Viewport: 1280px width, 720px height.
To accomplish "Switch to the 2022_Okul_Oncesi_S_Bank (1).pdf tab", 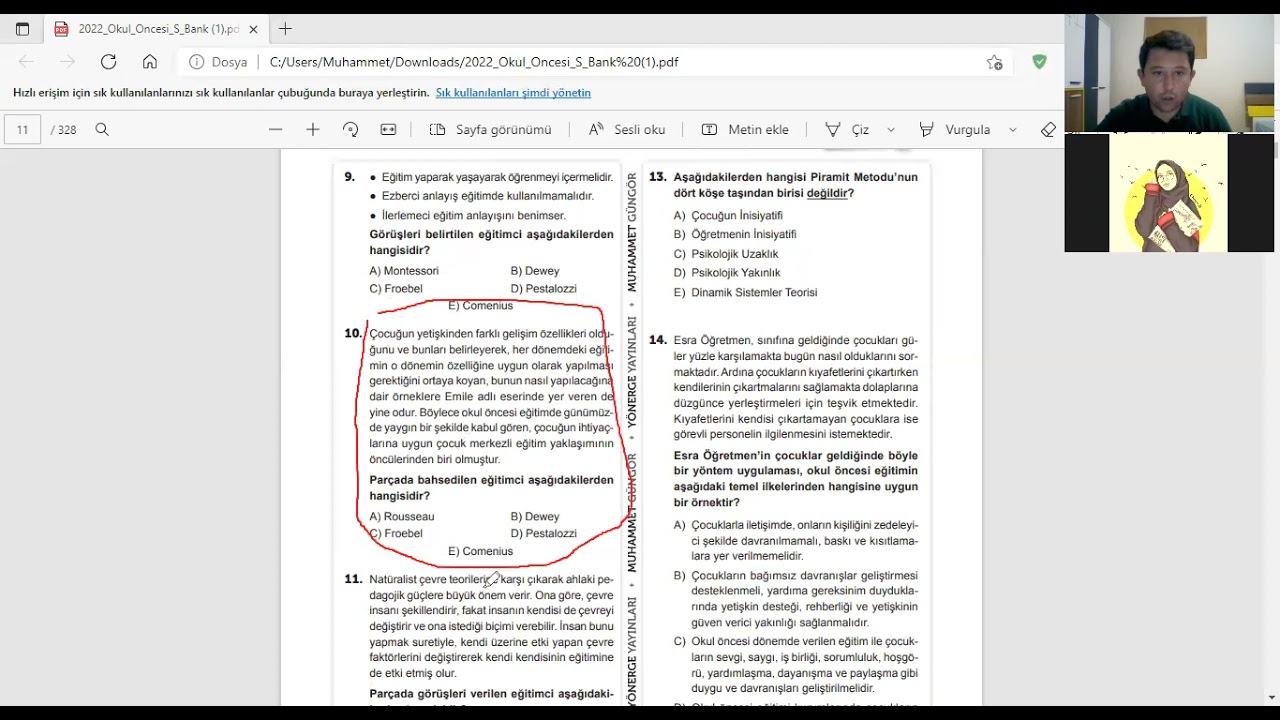I will (156, 29).
